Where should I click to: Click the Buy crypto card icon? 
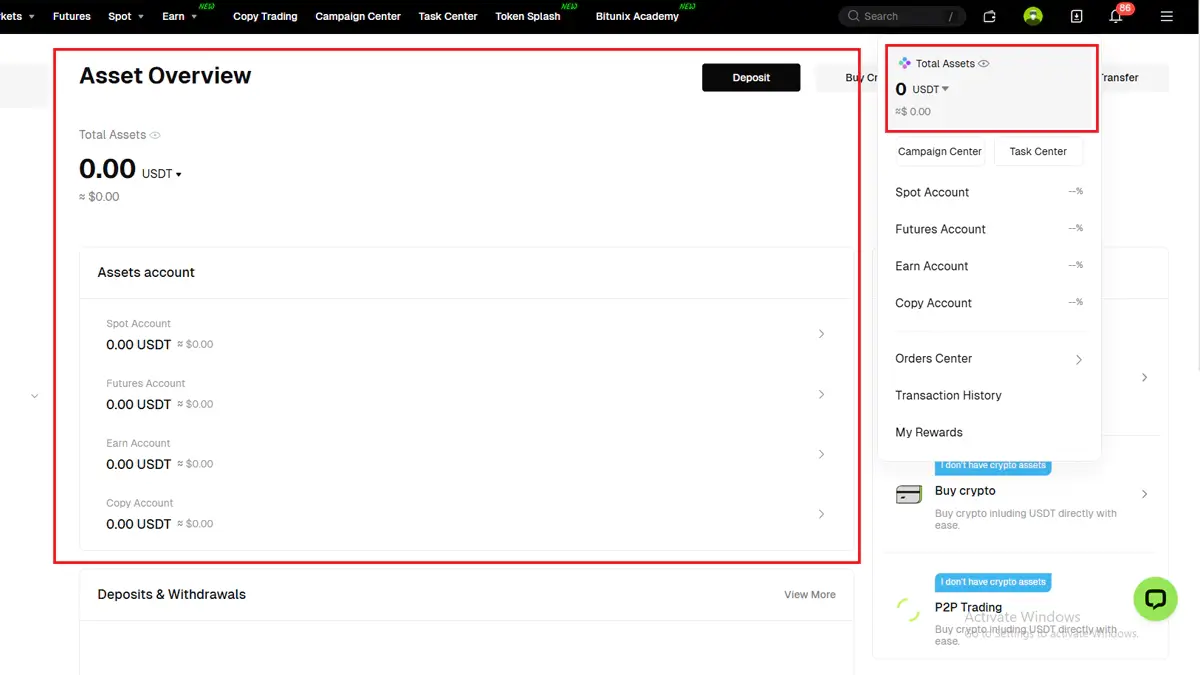point(909,494)
